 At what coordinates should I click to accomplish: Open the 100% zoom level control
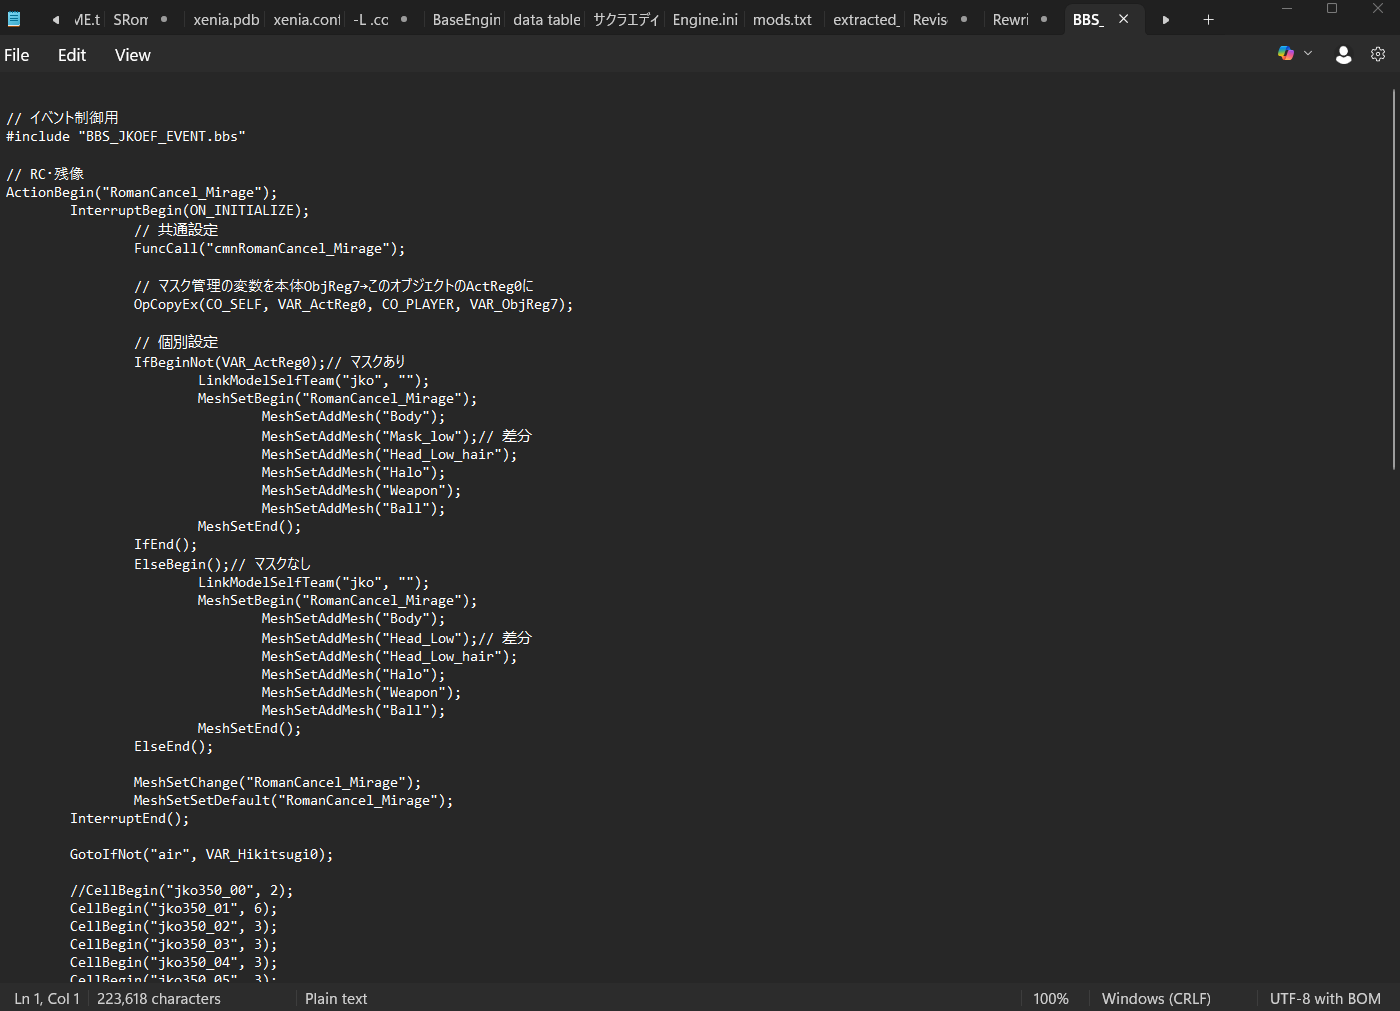coord(1051,998)
